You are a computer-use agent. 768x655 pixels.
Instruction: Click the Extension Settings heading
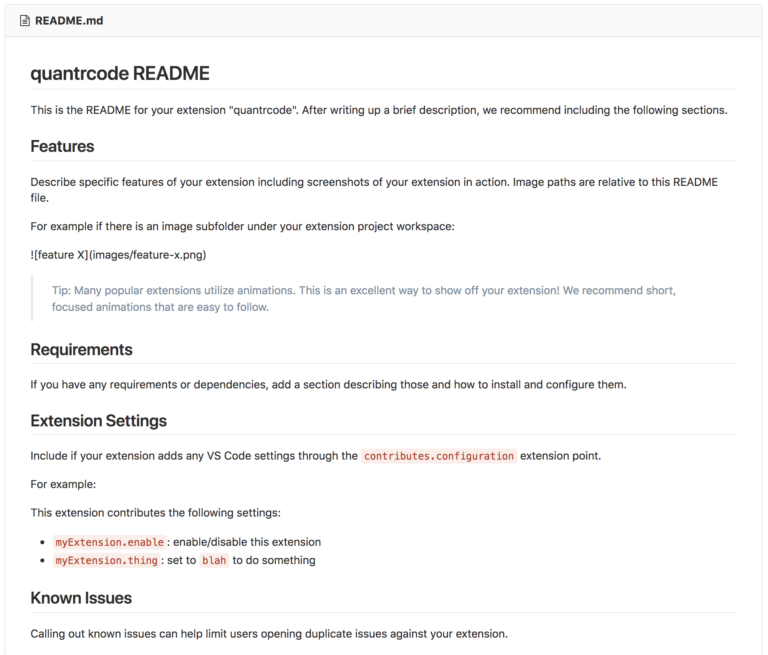(98, 420)
